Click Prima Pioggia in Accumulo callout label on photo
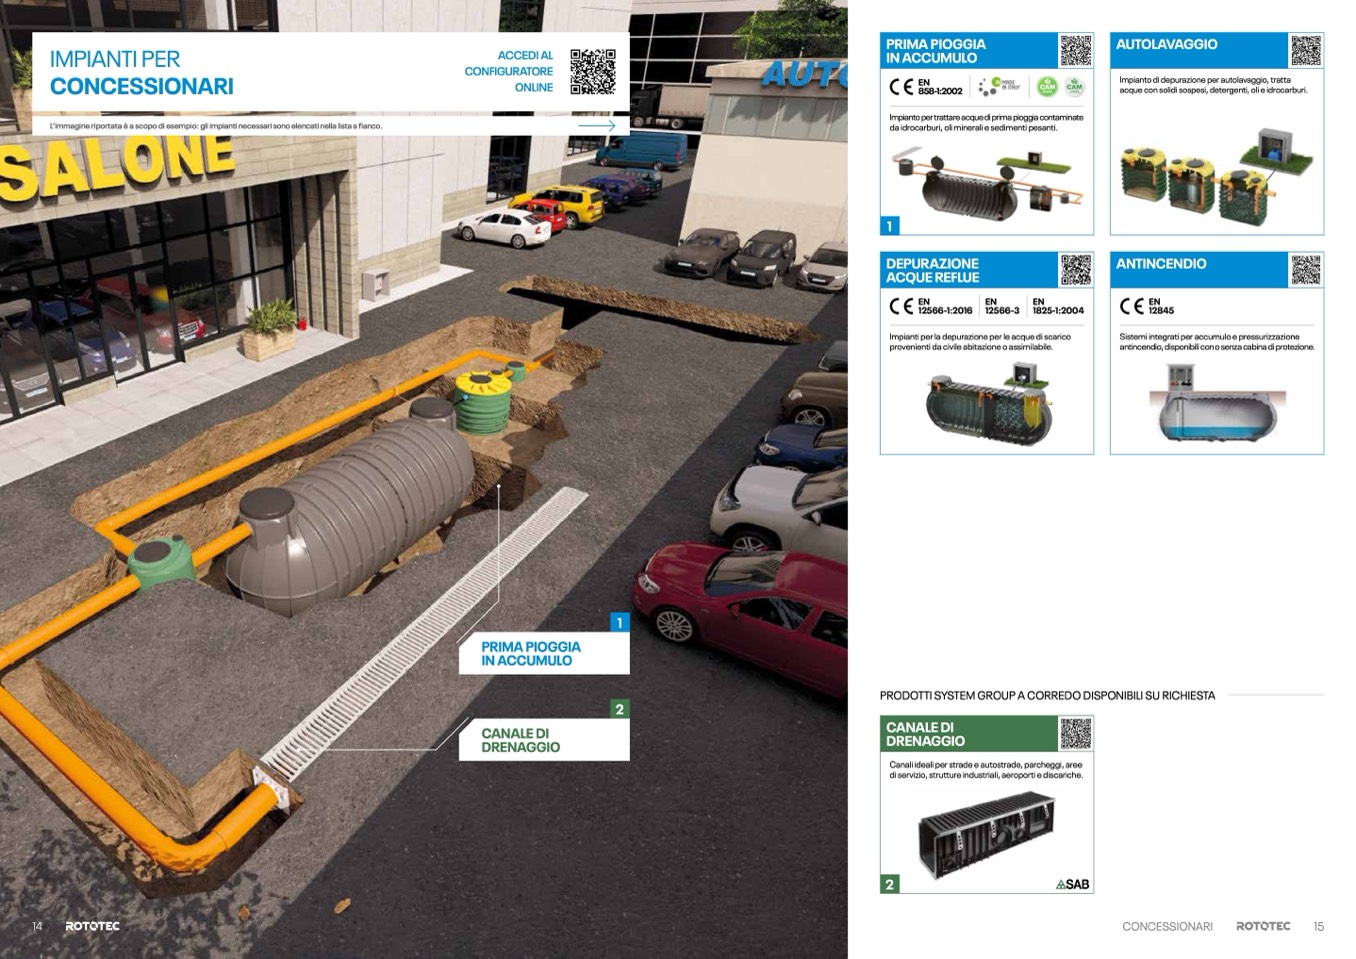 pyautogui.click(x=531, y=654)
